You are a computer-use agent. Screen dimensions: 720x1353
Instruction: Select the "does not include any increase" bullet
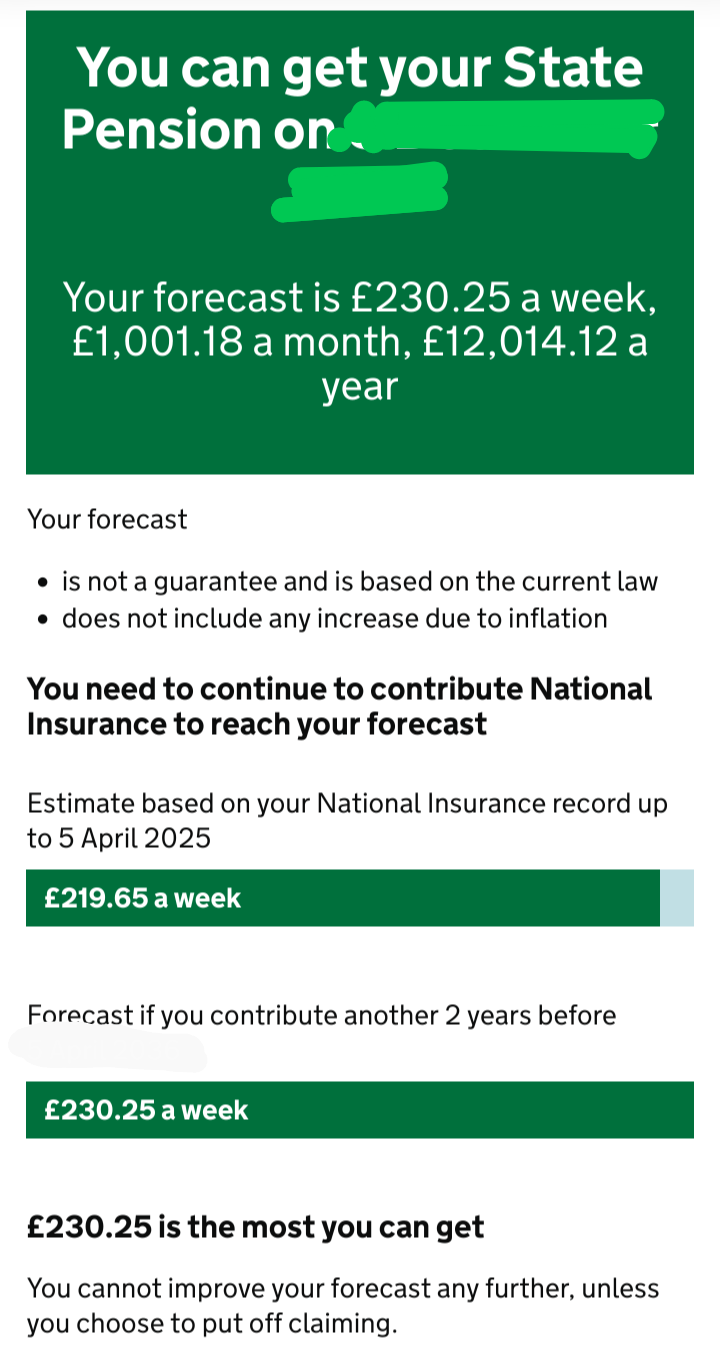pyautogui.click(x=334, y=618)
